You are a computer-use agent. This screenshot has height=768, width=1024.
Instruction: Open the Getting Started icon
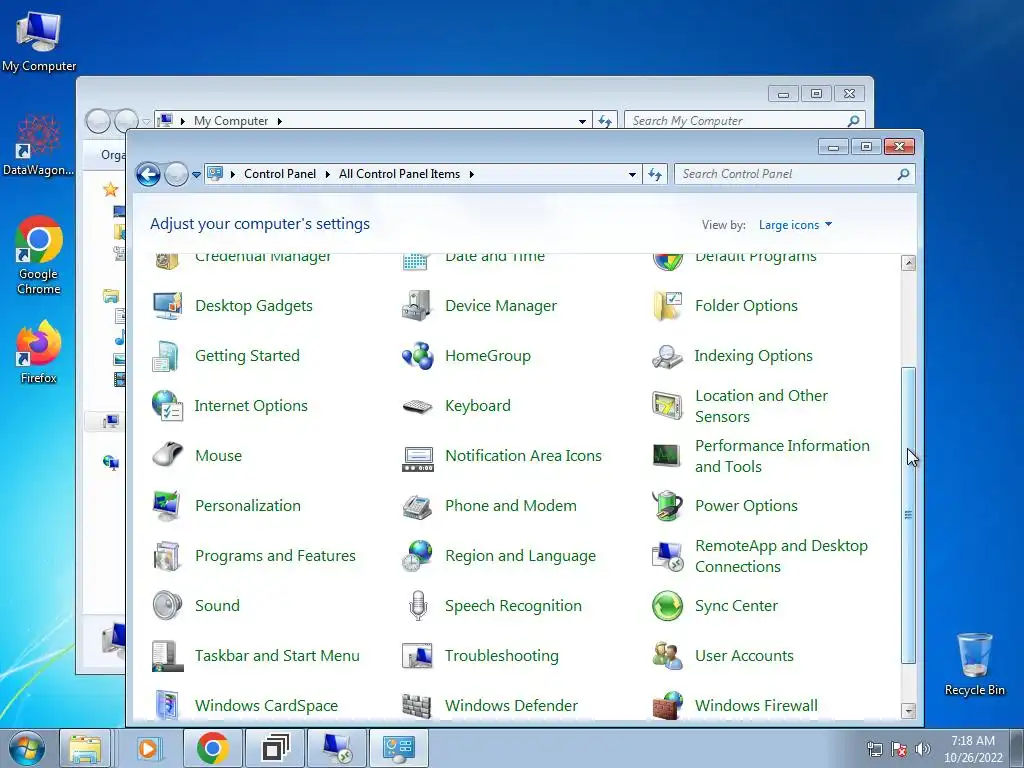click(167, 356)
